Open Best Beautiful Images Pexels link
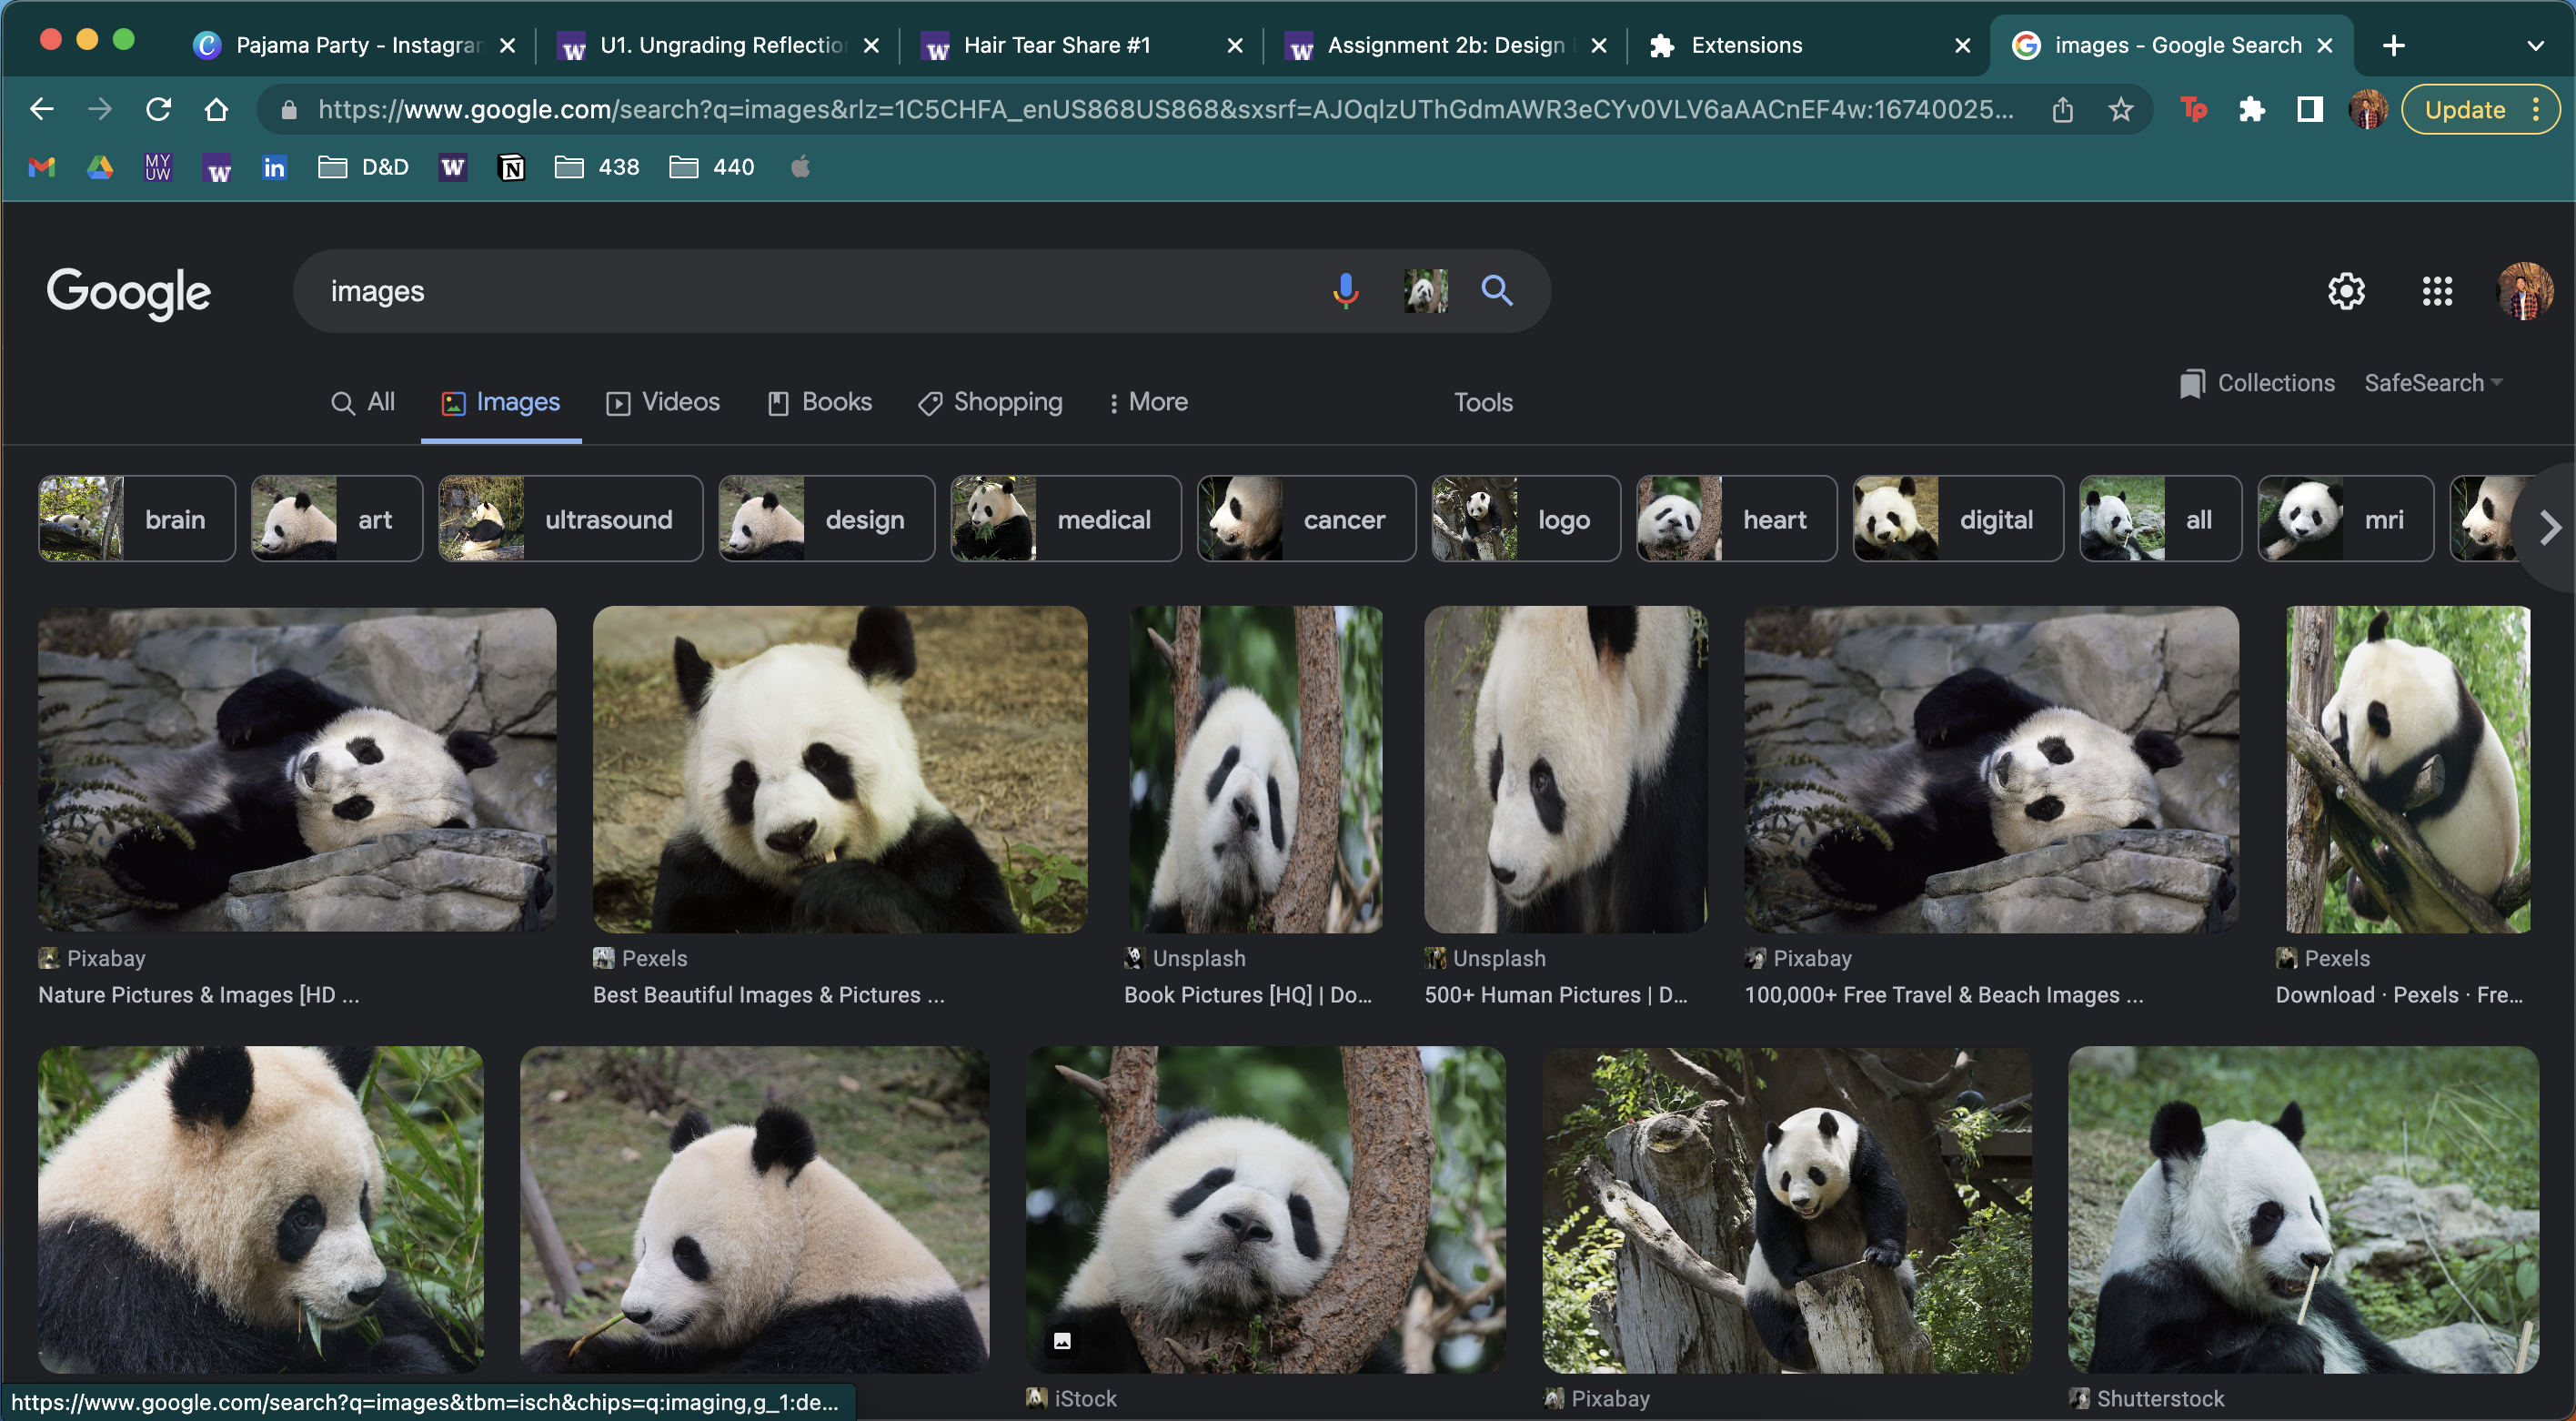The height and width of the screenshot is (1421, 2576). pos(768,995)
